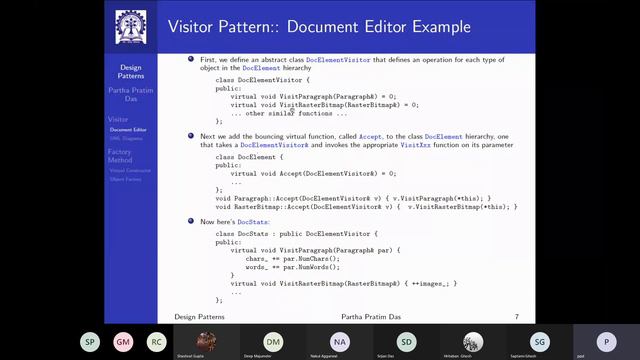Click '... other similar functions ...' line
640x360 pixels.
coord(289,113)
